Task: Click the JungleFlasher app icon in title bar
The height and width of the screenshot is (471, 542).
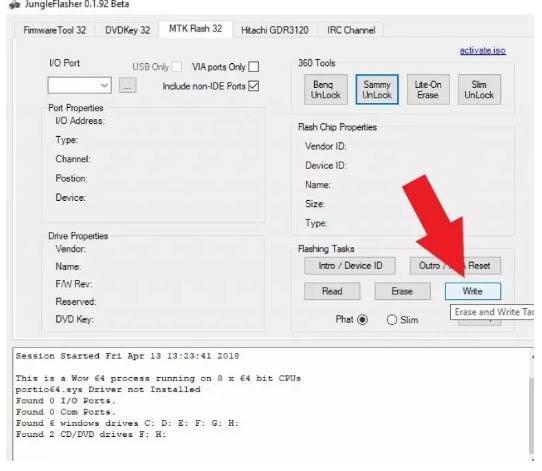Action: (x=15, y=4)
